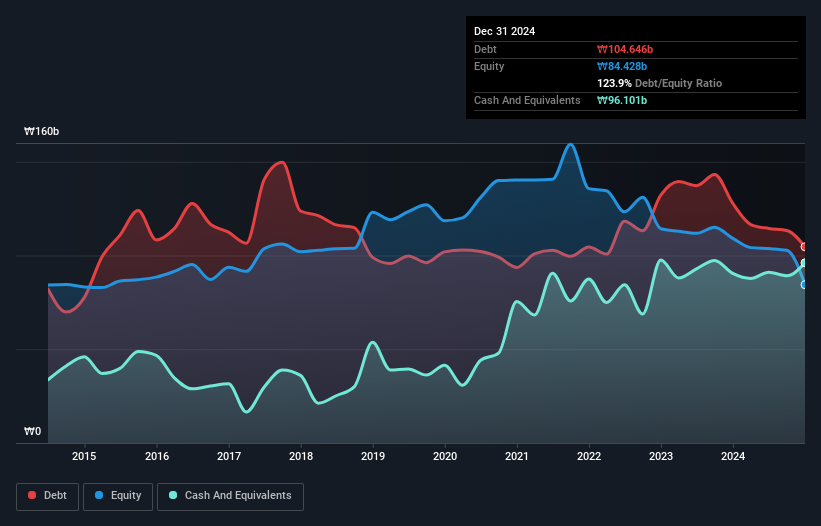821x526 pixels.
Task: Click the red Debt endpoint marker
Action: [804, 247]
